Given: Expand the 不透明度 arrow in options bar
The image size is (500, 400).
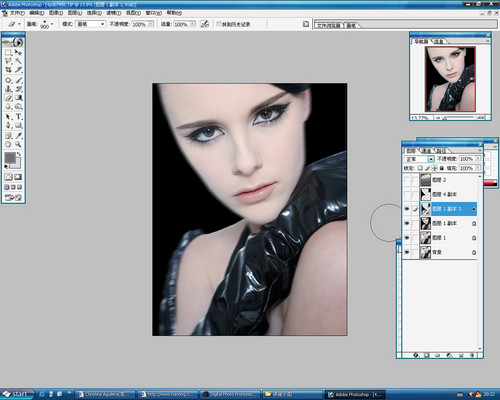Looking at the screenshot, I should pos(151,24).
